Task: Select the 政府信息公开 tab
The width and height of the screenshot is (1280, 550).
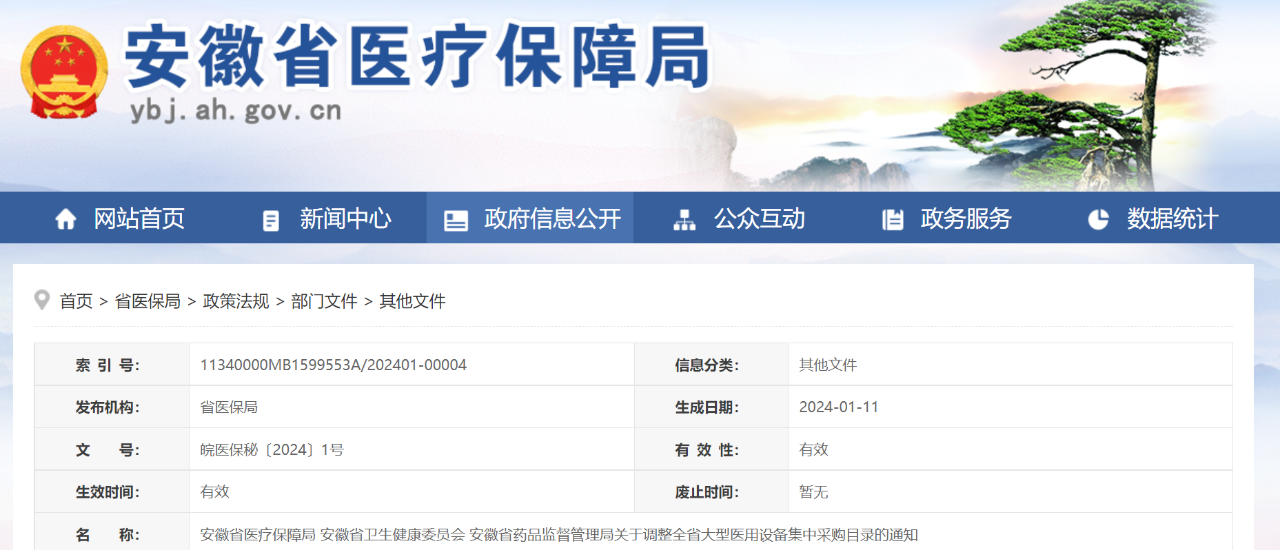Action: [552, 219]
